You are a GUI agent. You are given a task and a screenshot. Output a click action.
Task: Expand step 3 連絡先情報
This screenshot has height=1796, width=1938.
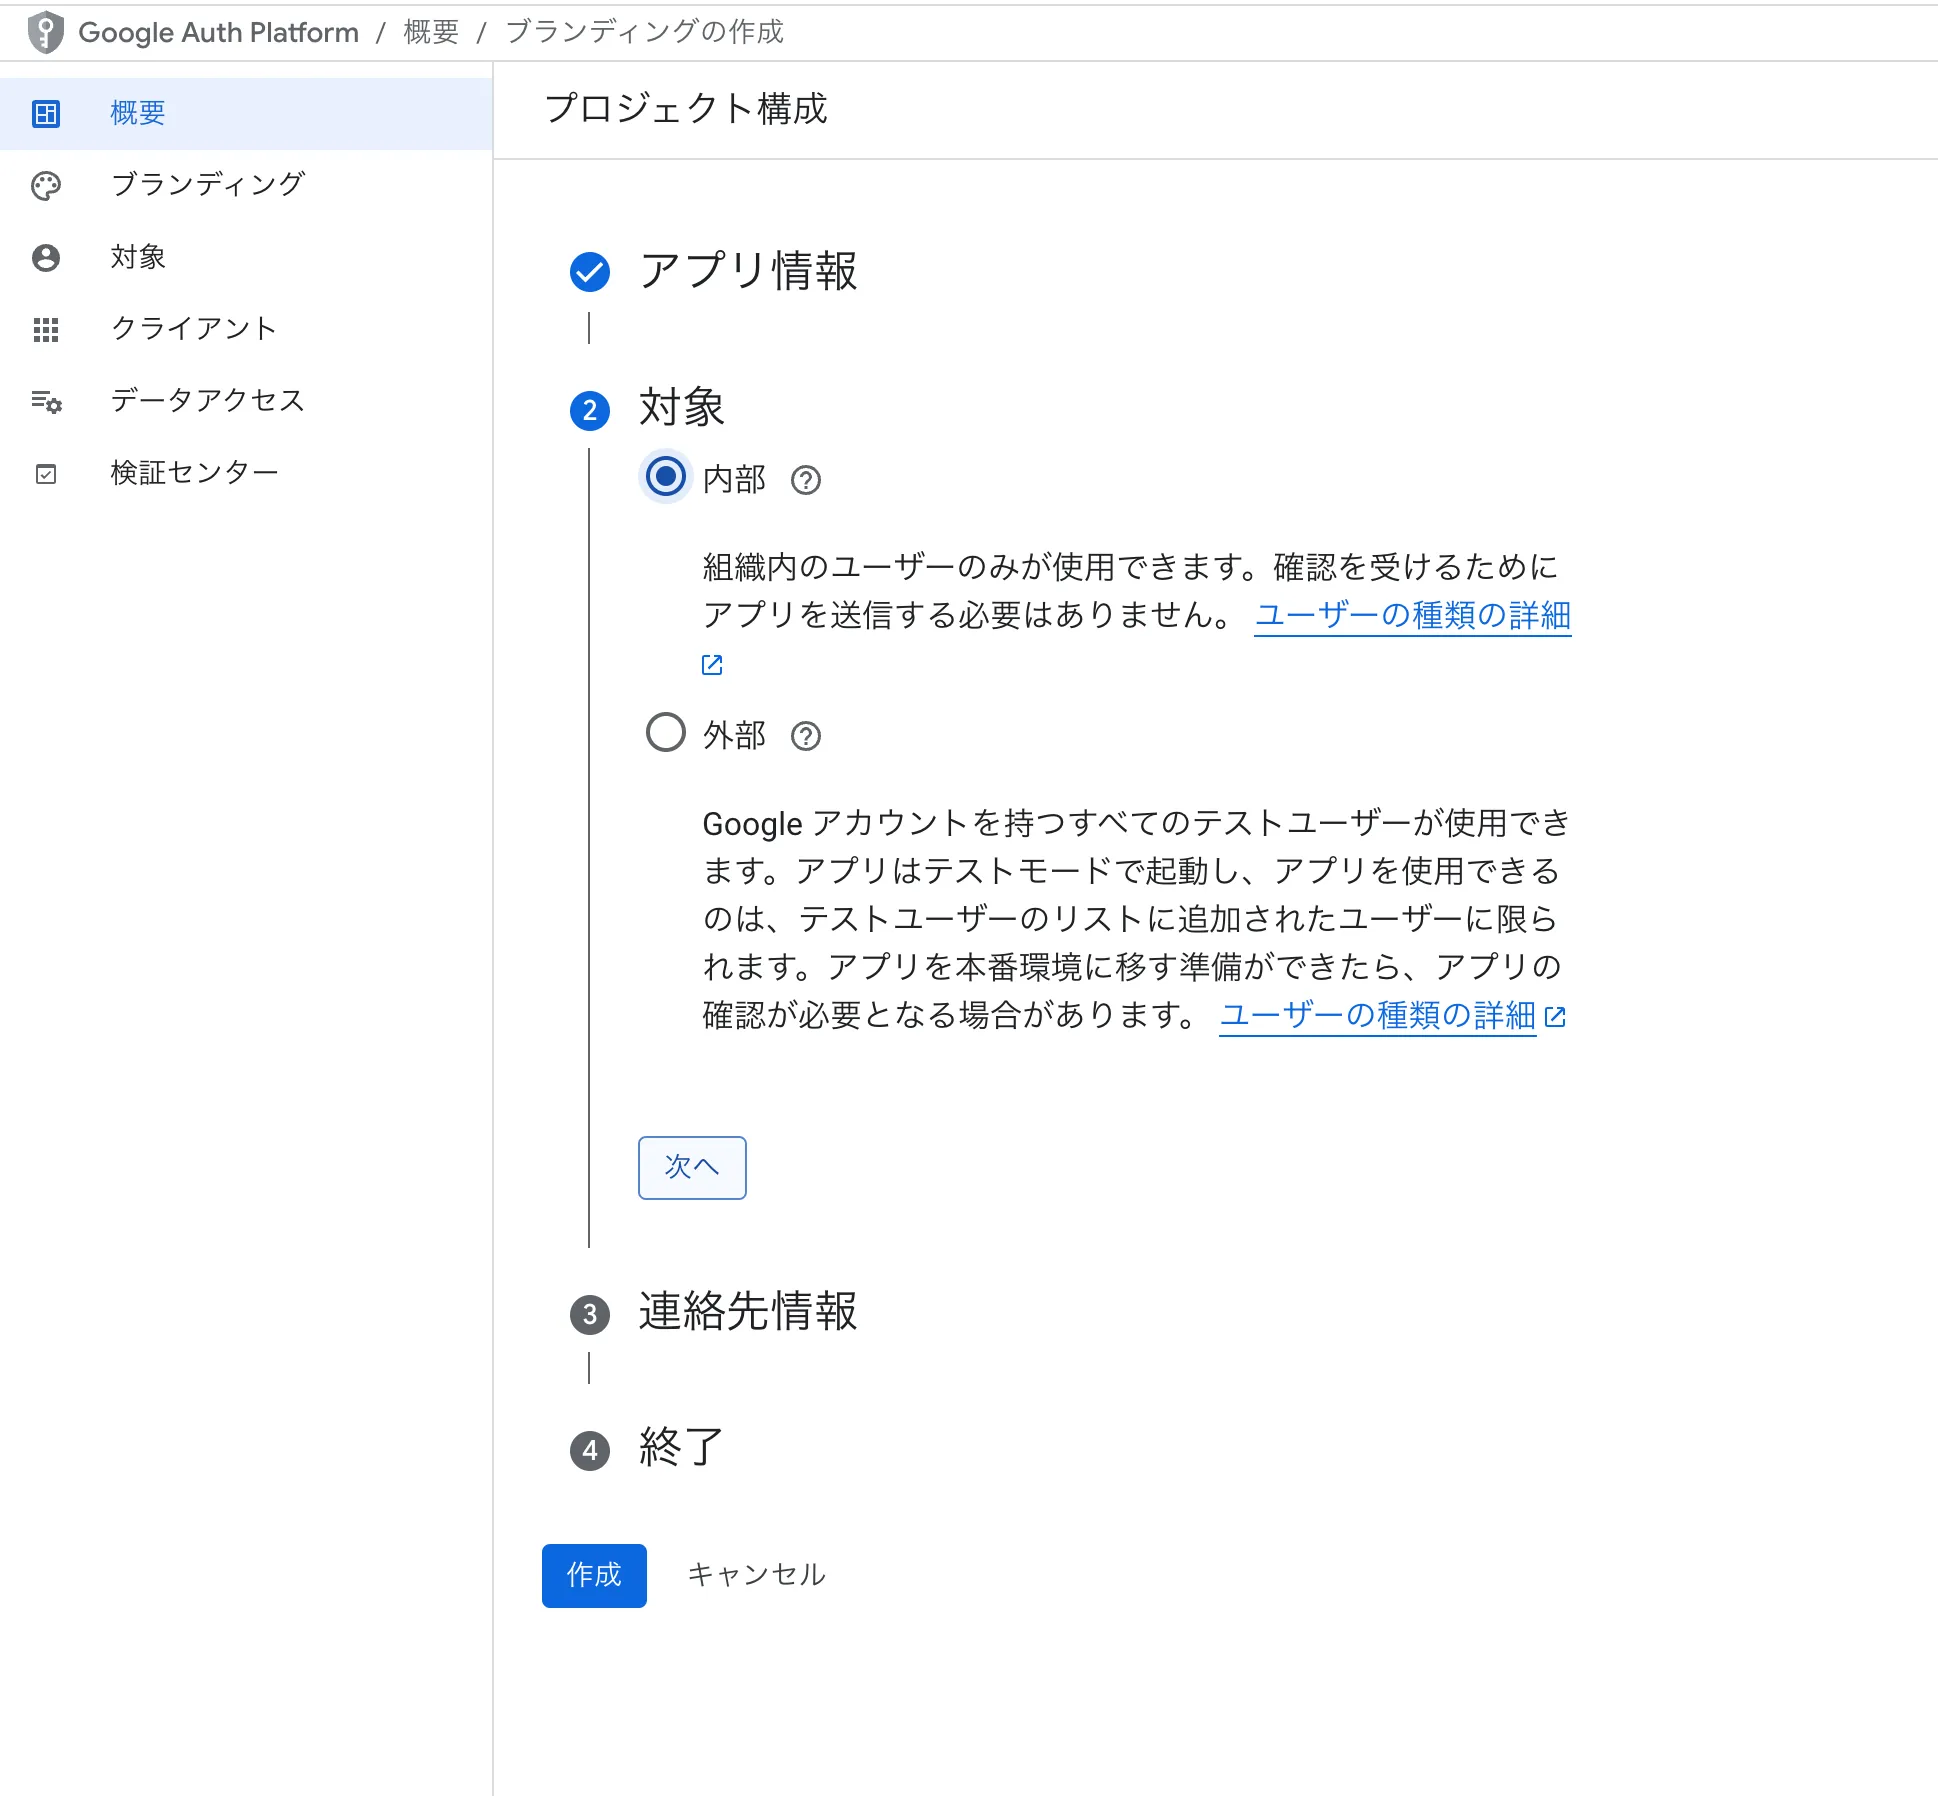[x=745, y=1314]
